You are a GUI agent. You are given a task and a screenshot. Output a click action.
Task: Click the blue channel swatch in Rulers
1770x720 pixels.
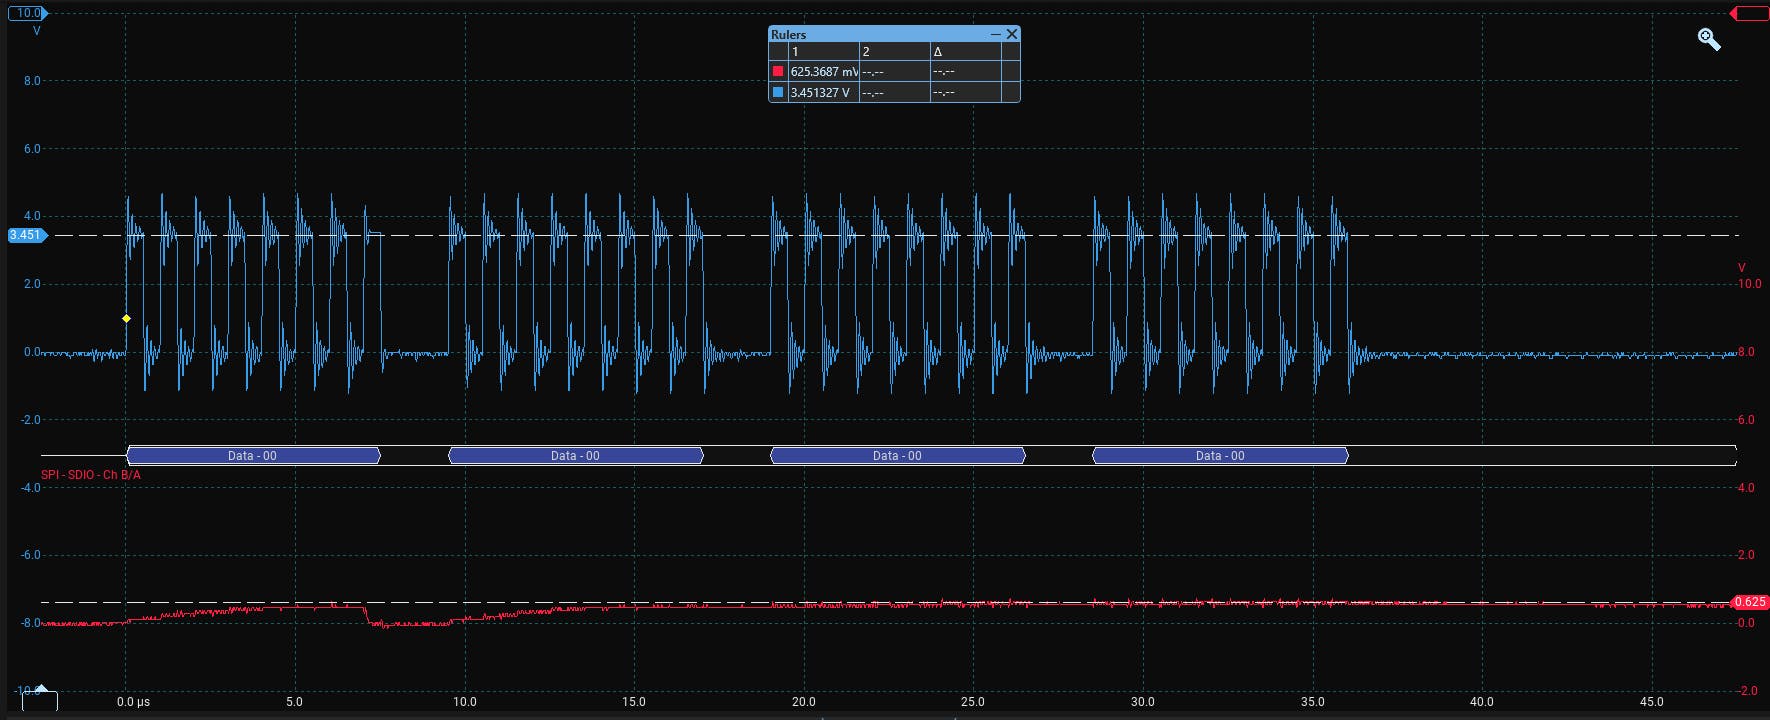[778, 92]
